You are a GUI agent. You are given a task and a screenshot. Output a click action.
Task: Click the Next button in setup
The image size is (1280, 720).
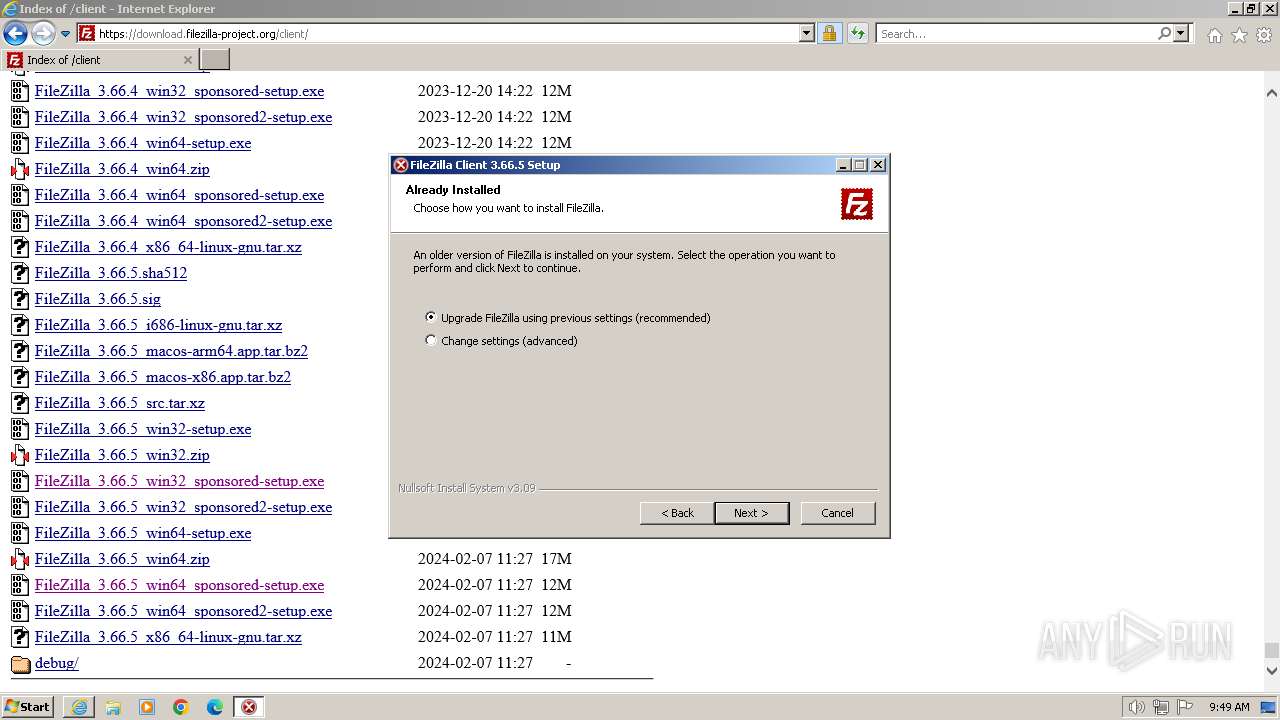click(752, 513)
